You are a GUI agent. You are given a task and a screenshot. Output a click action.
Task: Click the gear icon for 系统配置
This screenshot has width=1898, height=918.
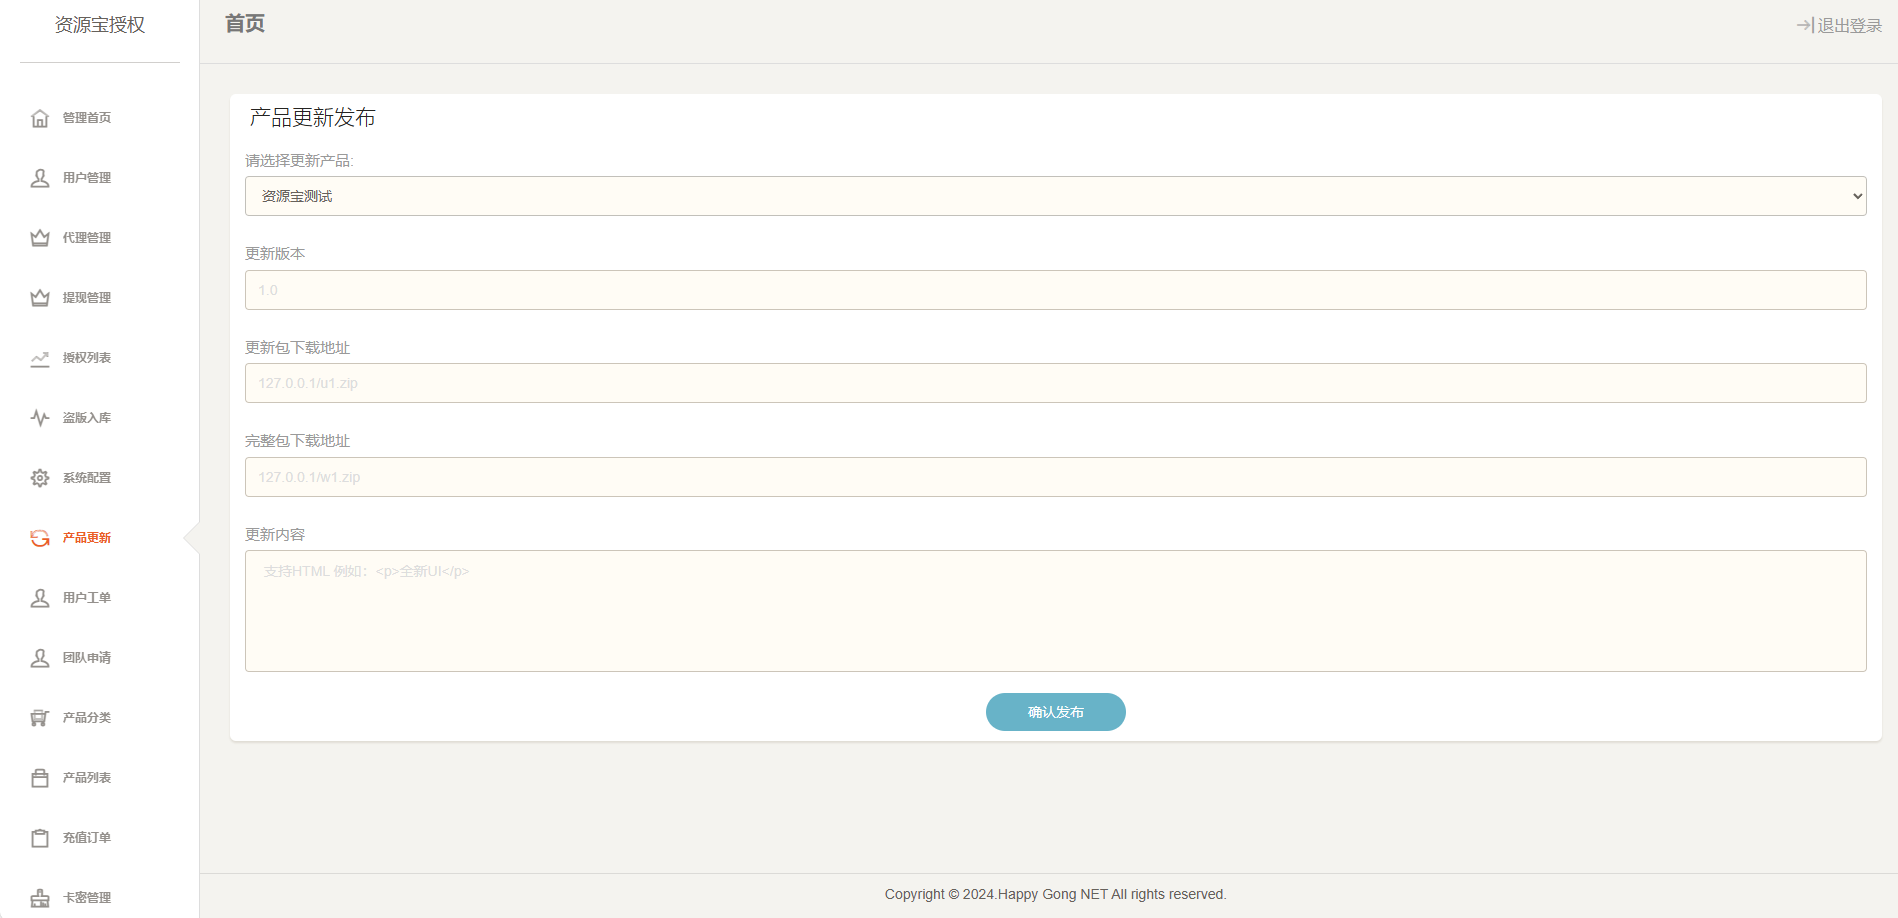(x=40, y=478)
